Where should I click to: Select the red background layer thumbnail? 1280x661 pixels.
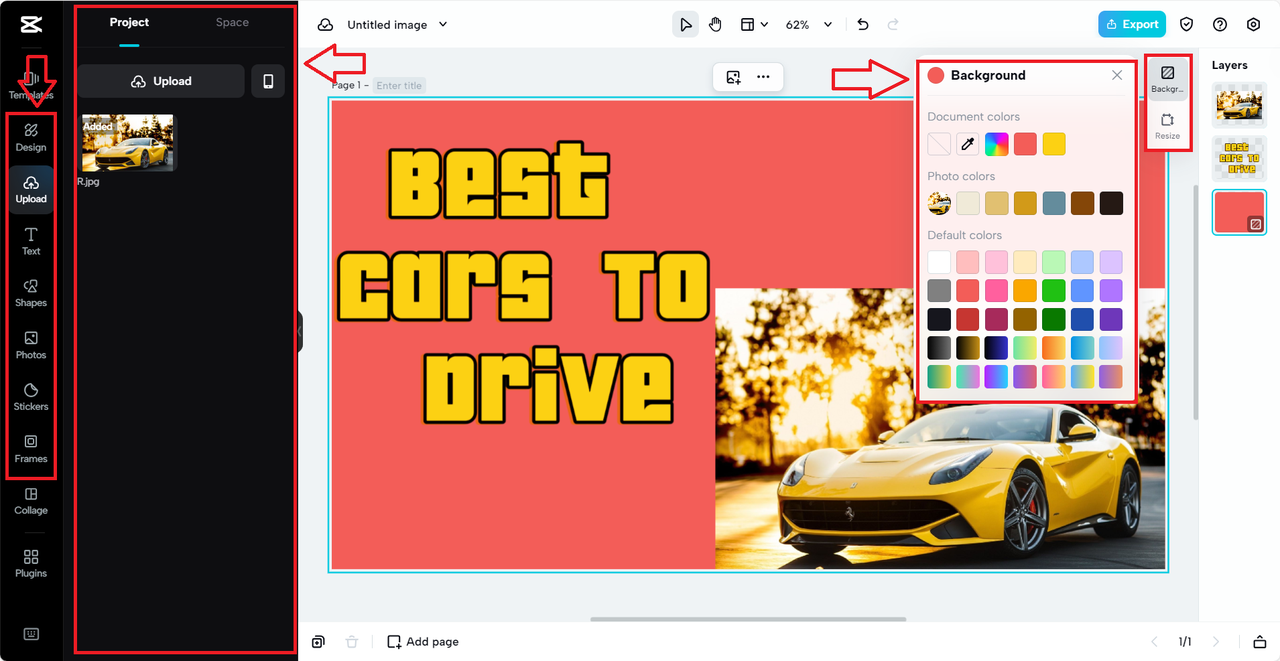pyautogui.click(x=1239, y=212)
